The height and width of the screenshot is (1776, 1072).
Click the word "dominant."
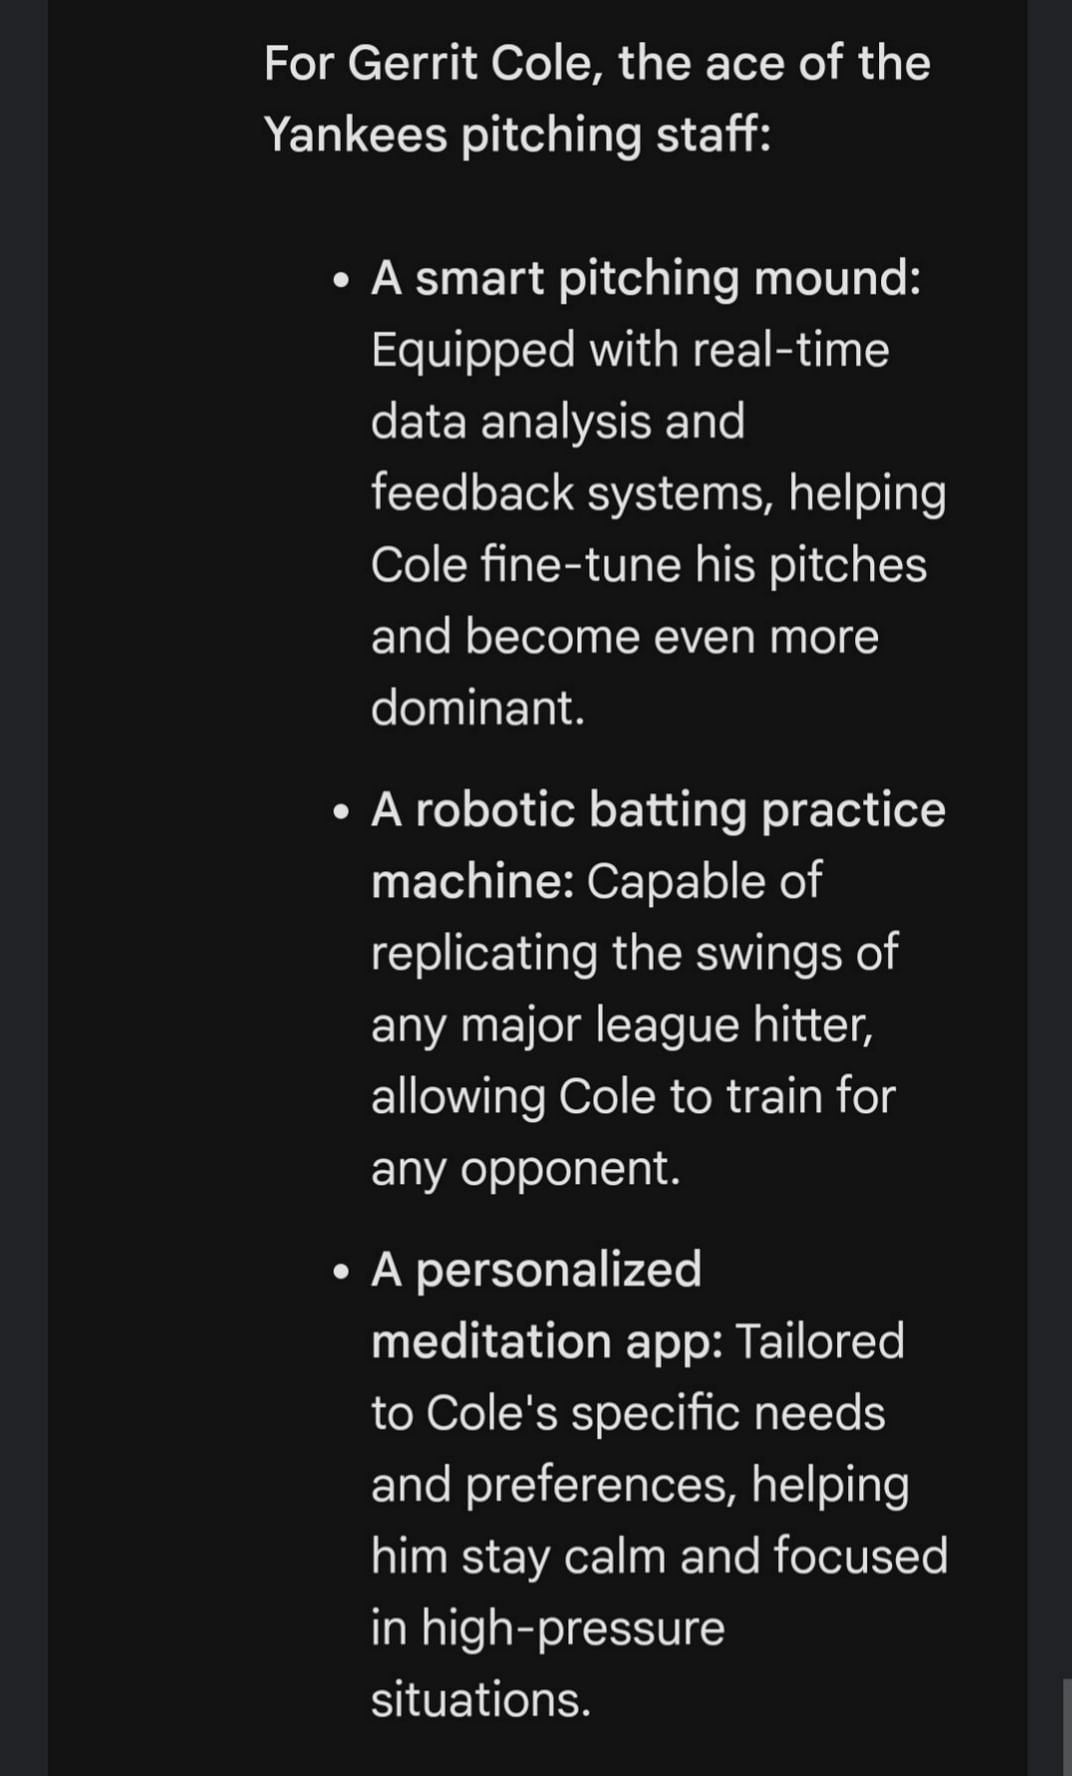(477, 708)
